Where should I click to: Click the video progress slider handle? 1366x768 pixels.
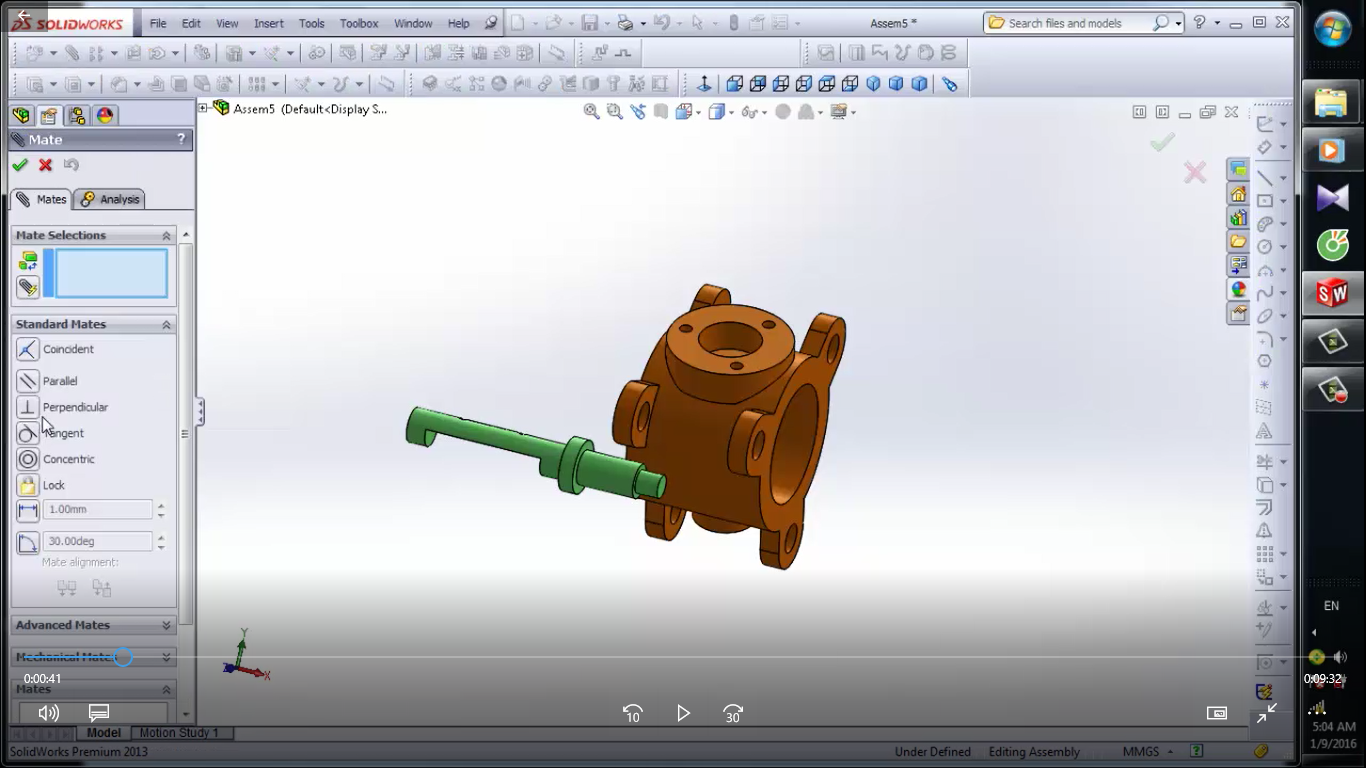coord(123,657)
